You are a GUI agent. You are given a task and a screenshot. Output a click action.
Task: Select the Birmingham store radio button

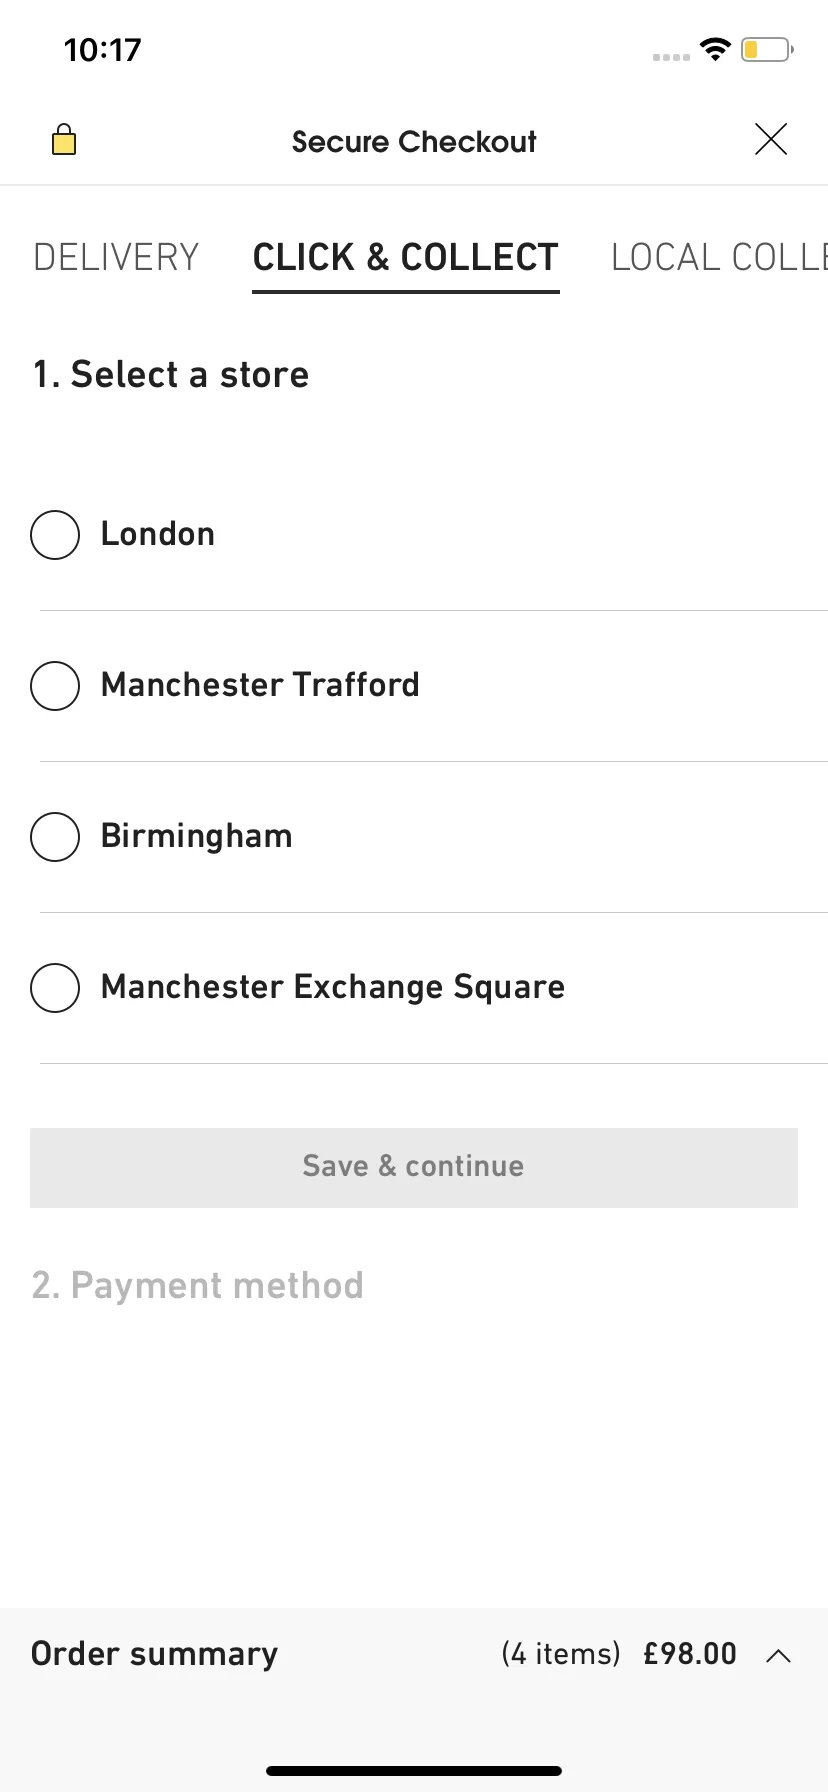(x=55, y=837)
